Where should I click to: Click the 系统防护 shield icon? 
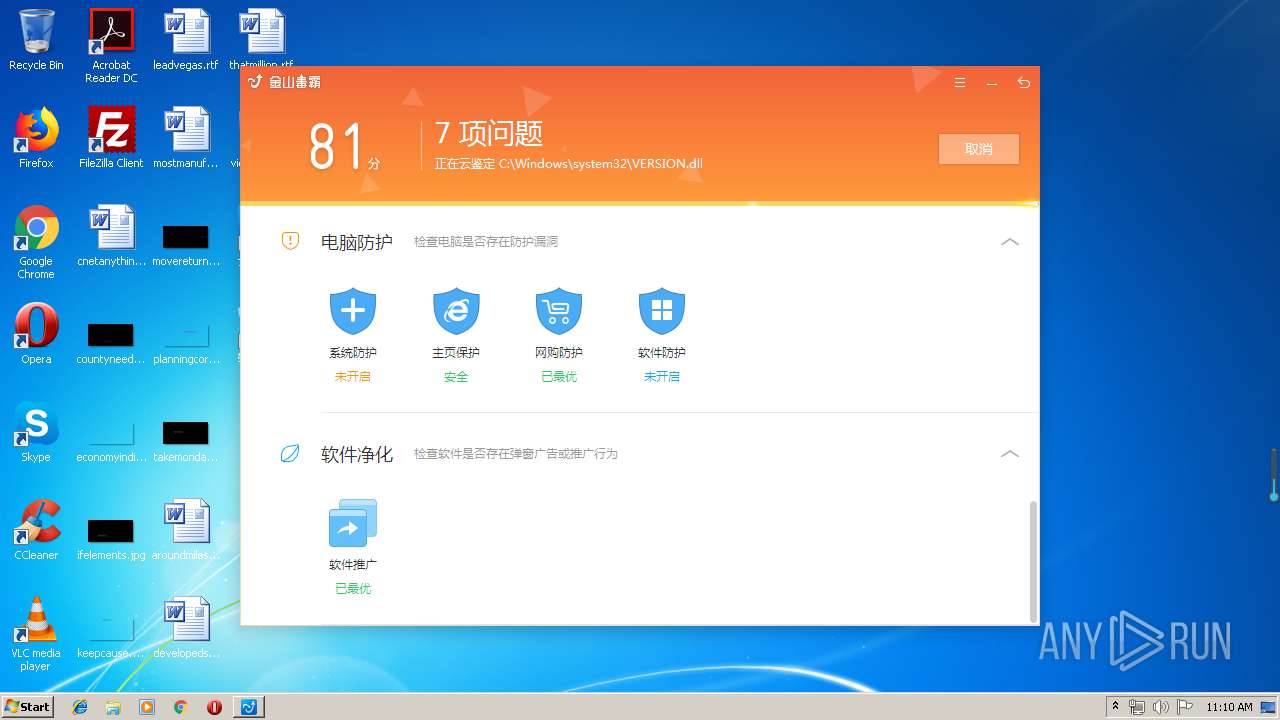pos(353,311)
